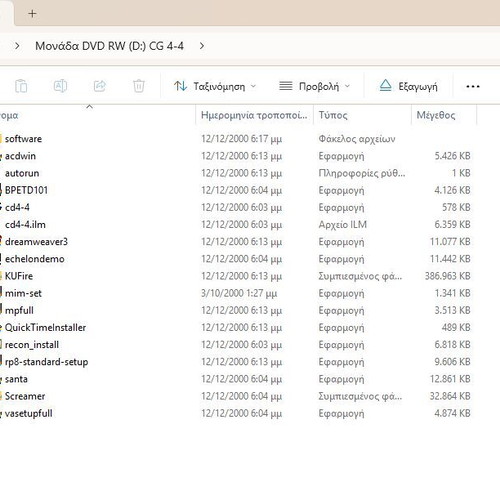
Task: Select the software folder
Action: click(x=23, y=139)
